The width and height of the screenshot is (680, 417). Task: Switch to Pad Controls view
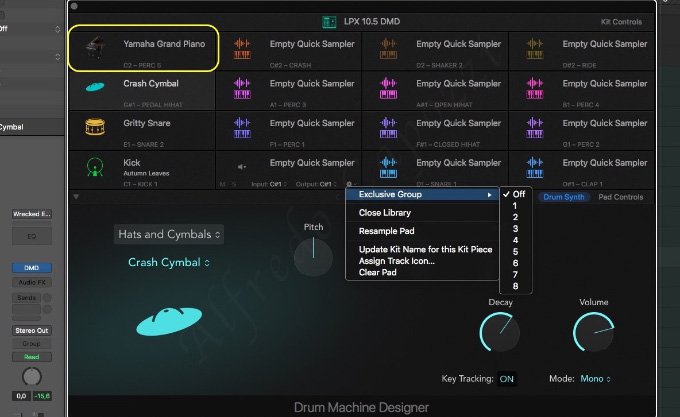(x=620, y=197)
